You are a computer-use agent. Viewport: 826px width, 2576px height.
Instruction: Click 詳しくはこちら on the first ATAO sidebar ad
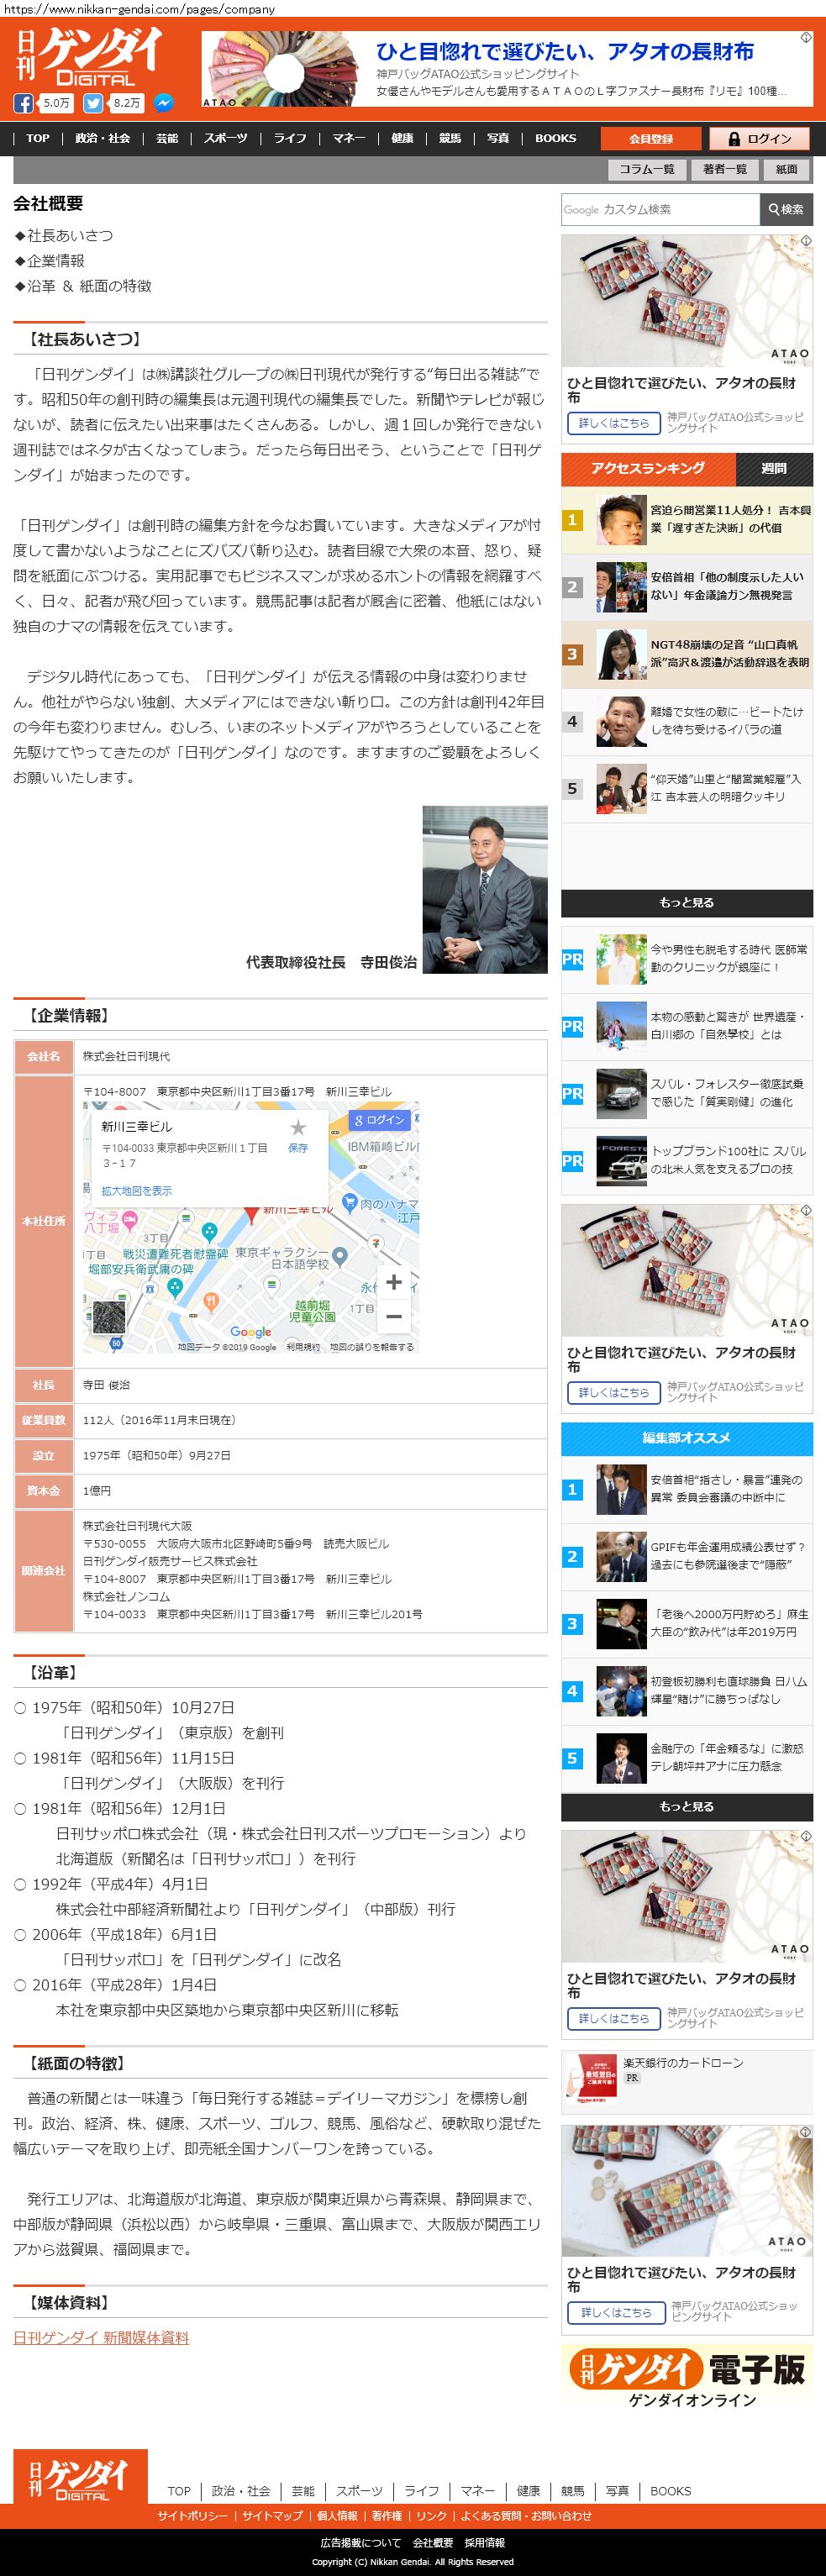[x=614, y=423]
